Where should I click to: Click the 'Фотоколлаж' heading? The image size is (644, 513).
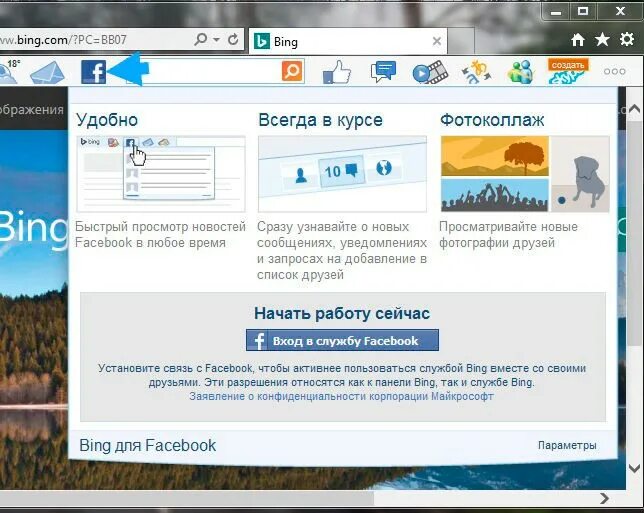[492, 120]
